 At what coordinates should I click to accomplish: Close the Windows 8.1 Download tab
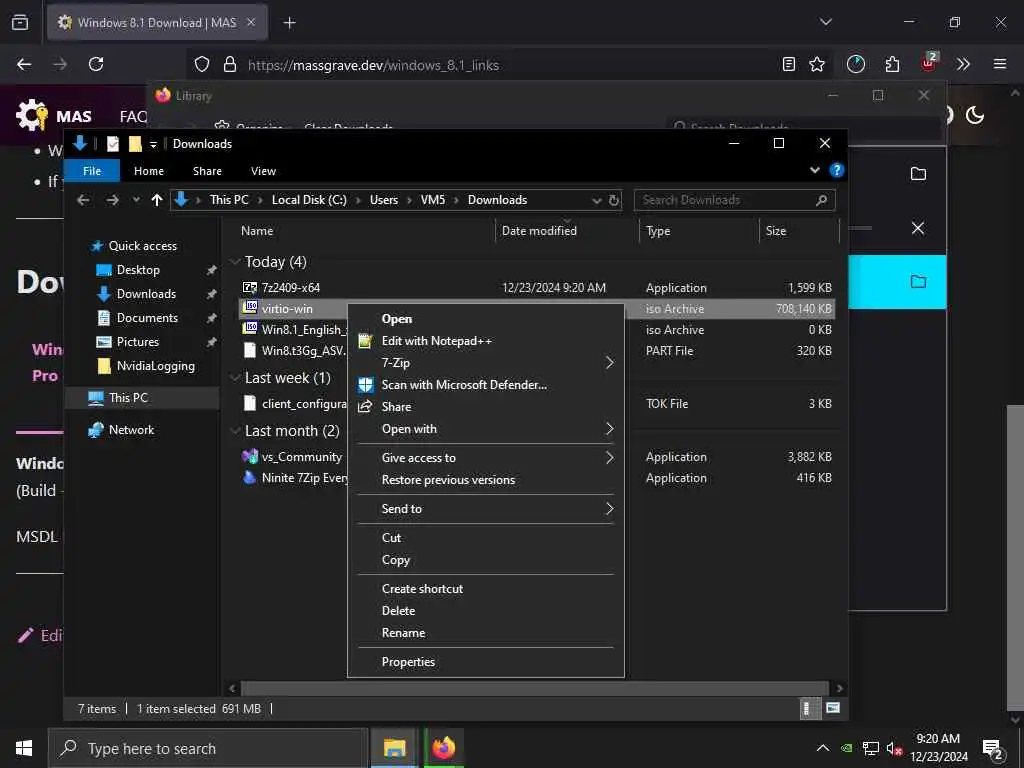[x=251, y=22]
